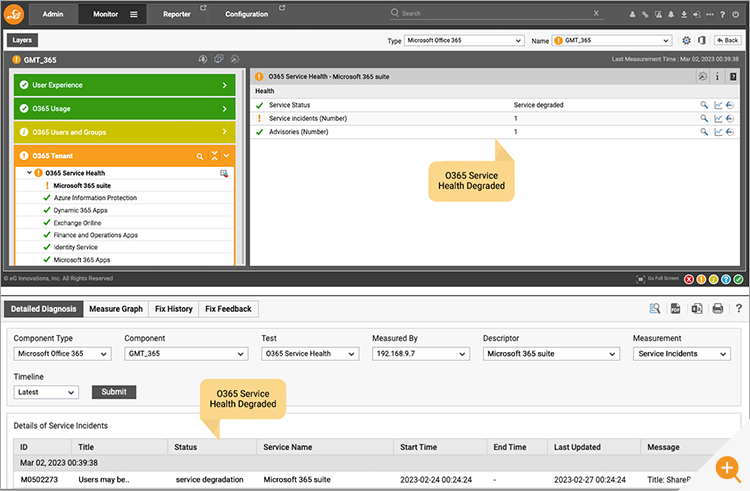Open the Measured By dropdown
This screenshot has width=750, height=491.
(x=421, y=354)
